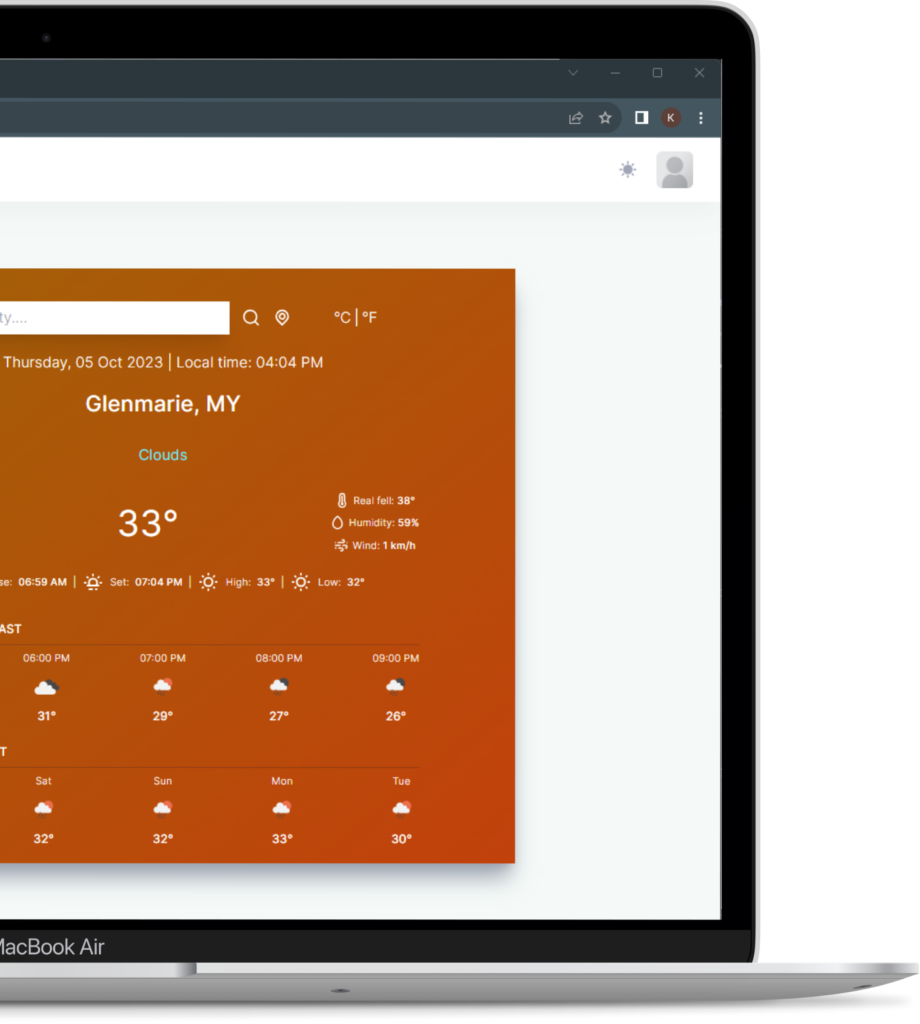The width and height of the screenshot is (920, 1024).
Task: Use current location pin icon
Action: 282,317
